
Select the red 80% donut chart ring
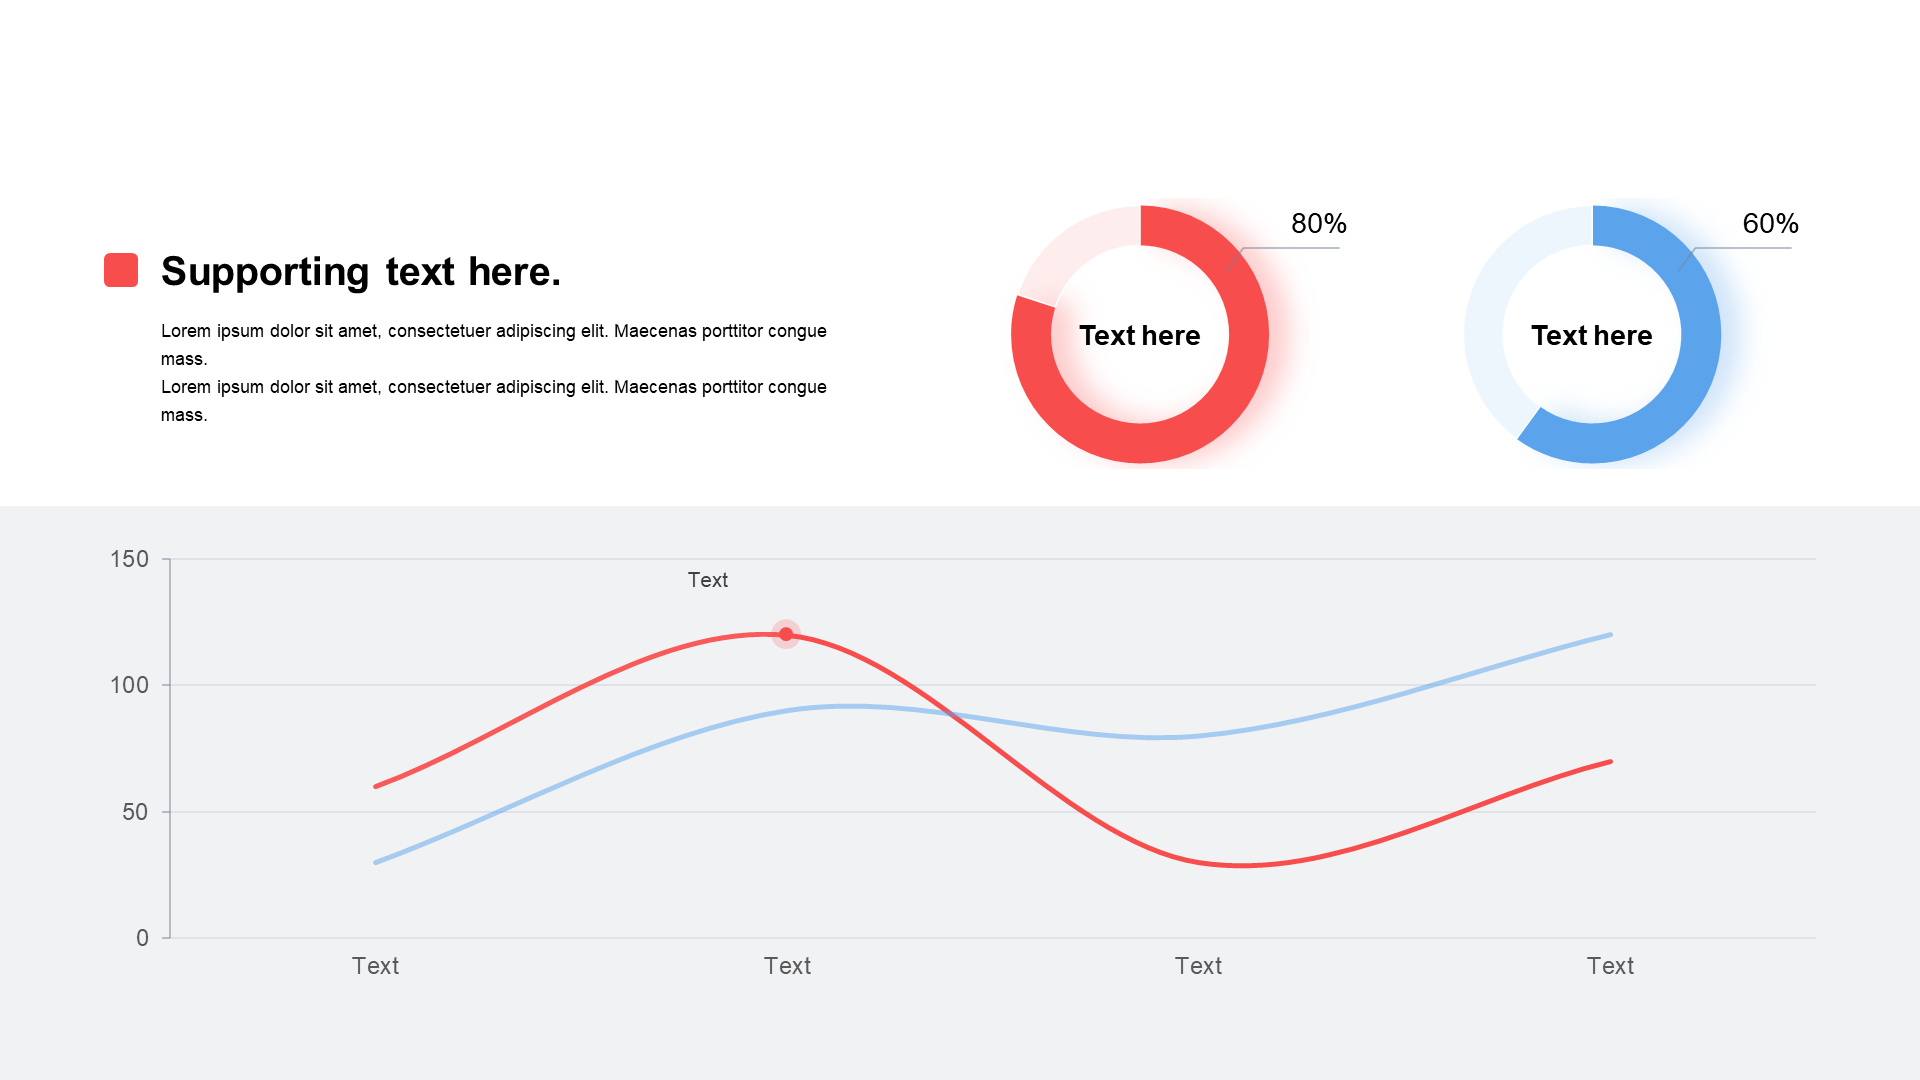point(1250,335)
